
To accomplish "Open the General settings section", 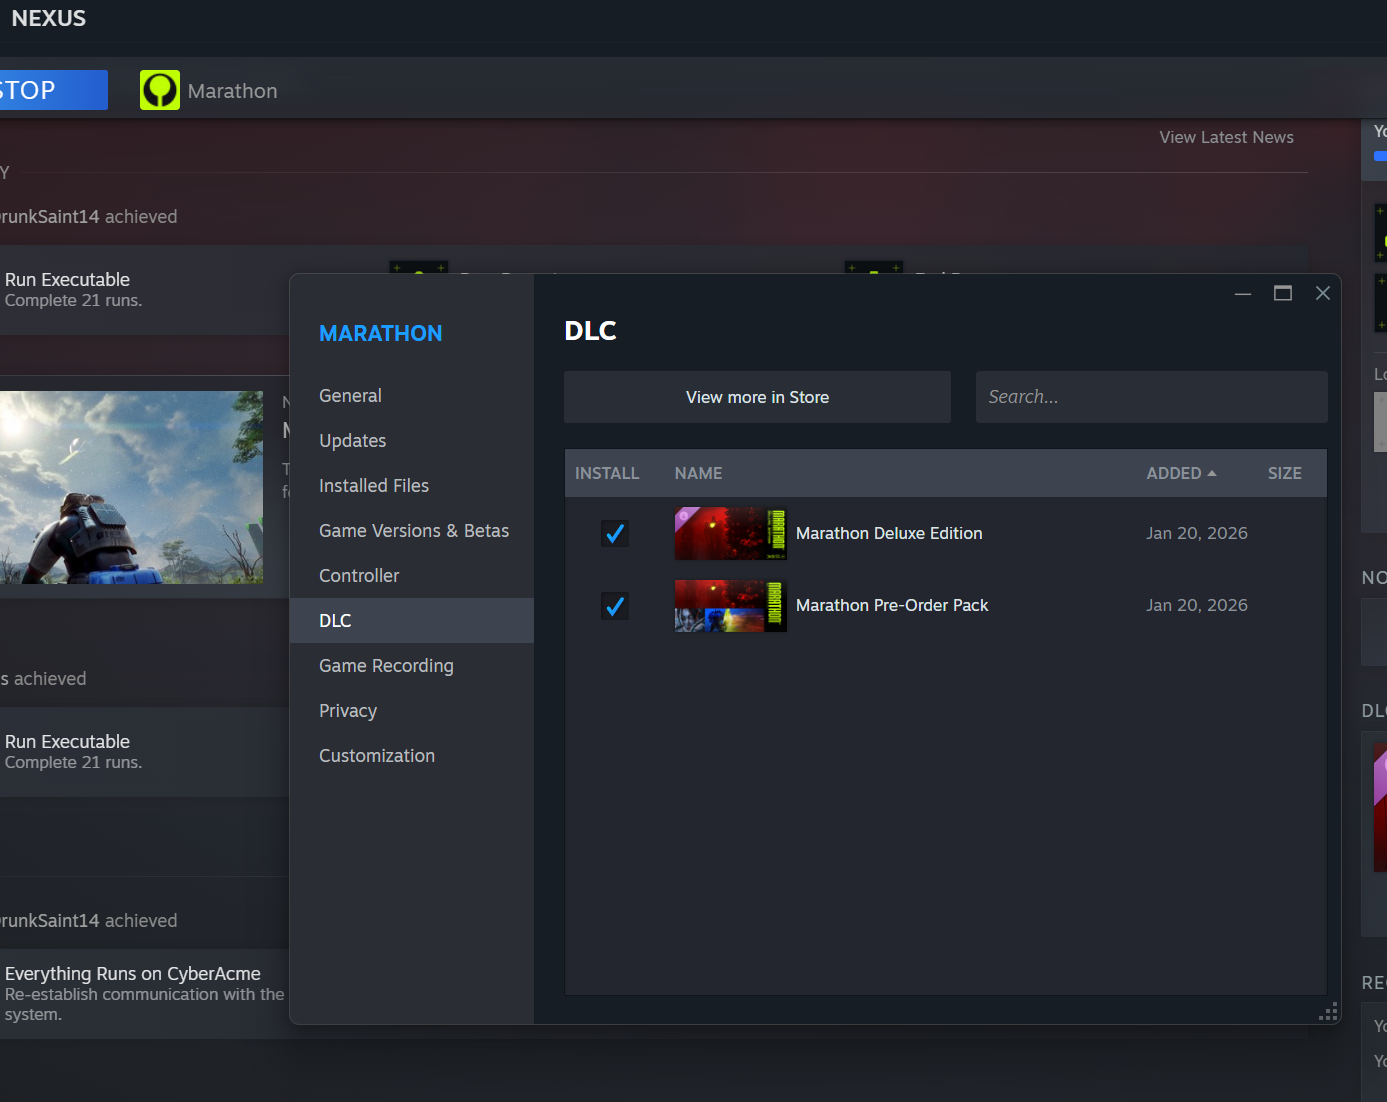I will (x=350, y=396).
